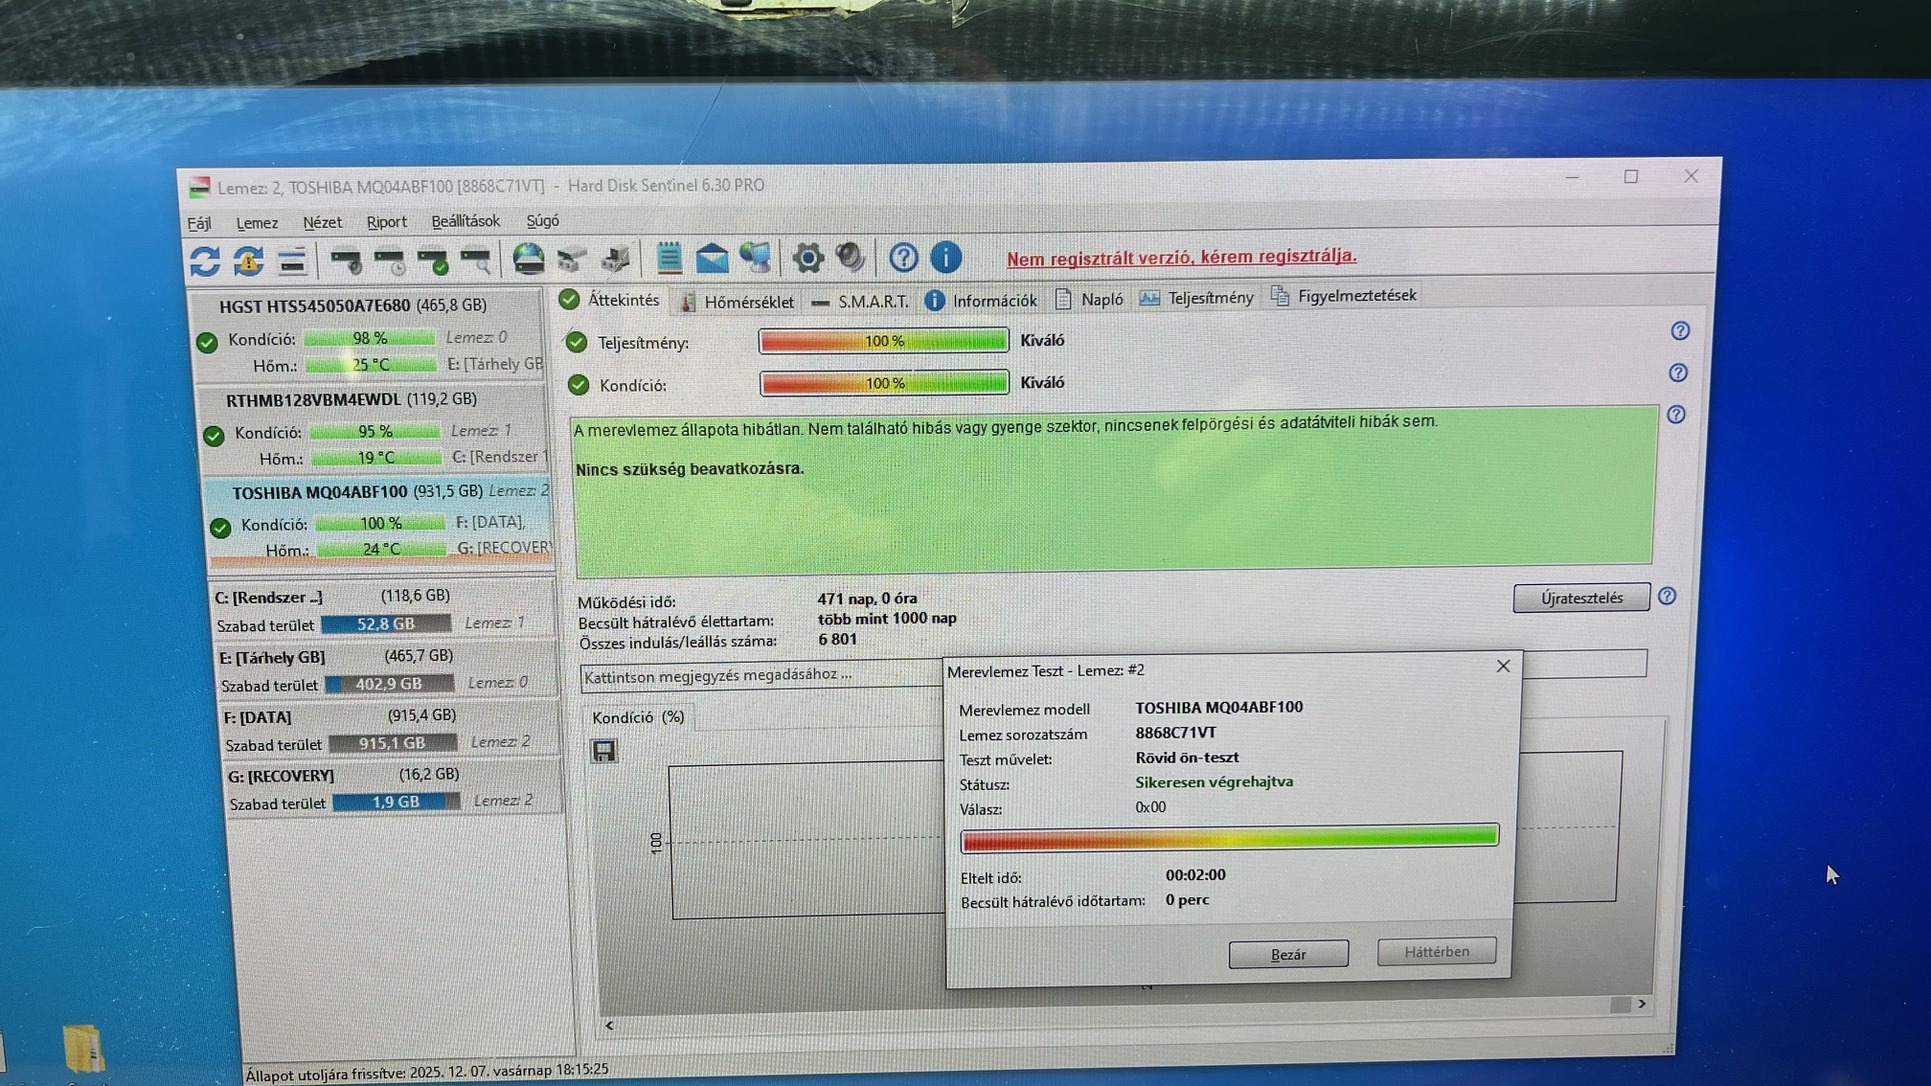Click the Újratesztelés button
Image resolution: width=1931 pixels, height=1086 pixels.
[x=1580, y=598]
